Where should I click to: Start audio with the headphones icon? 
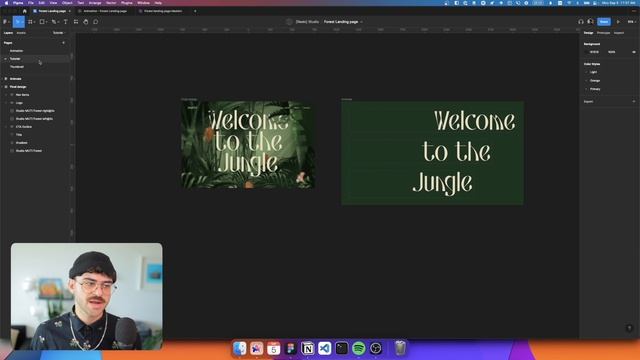[x=581, y=22]
